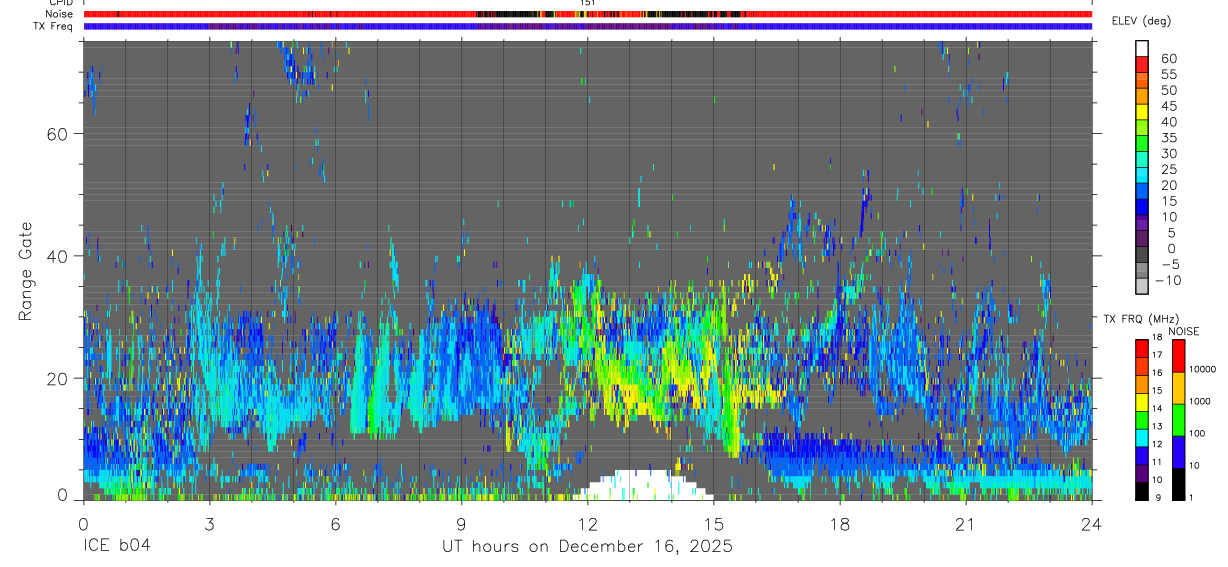This screenshot has height=567, width=1228.
Task: Click the white swatch atop the ELEV colorbar
Action: 1142,48
